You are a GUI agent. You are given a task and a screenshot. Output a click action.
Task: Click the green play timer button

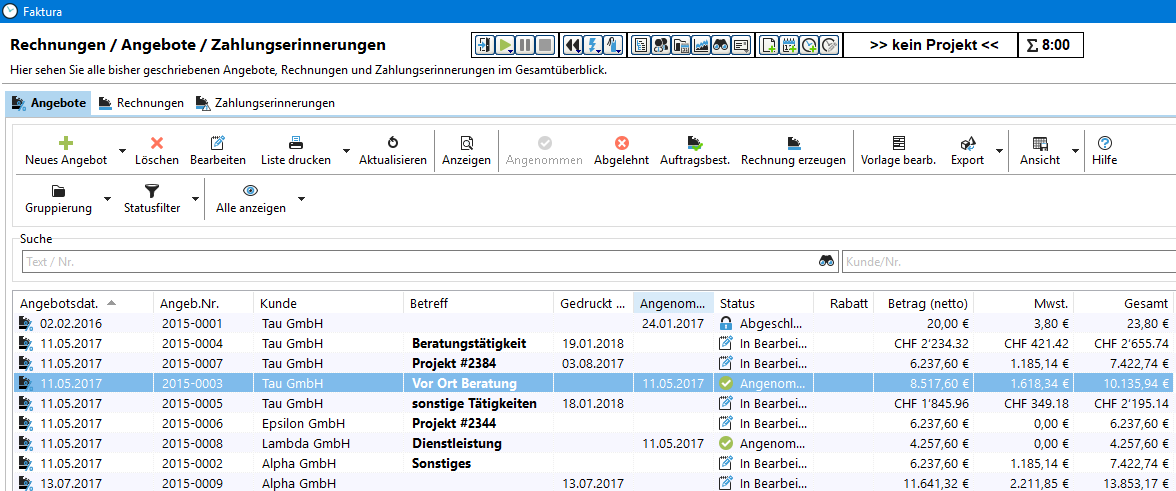point(506,45)
